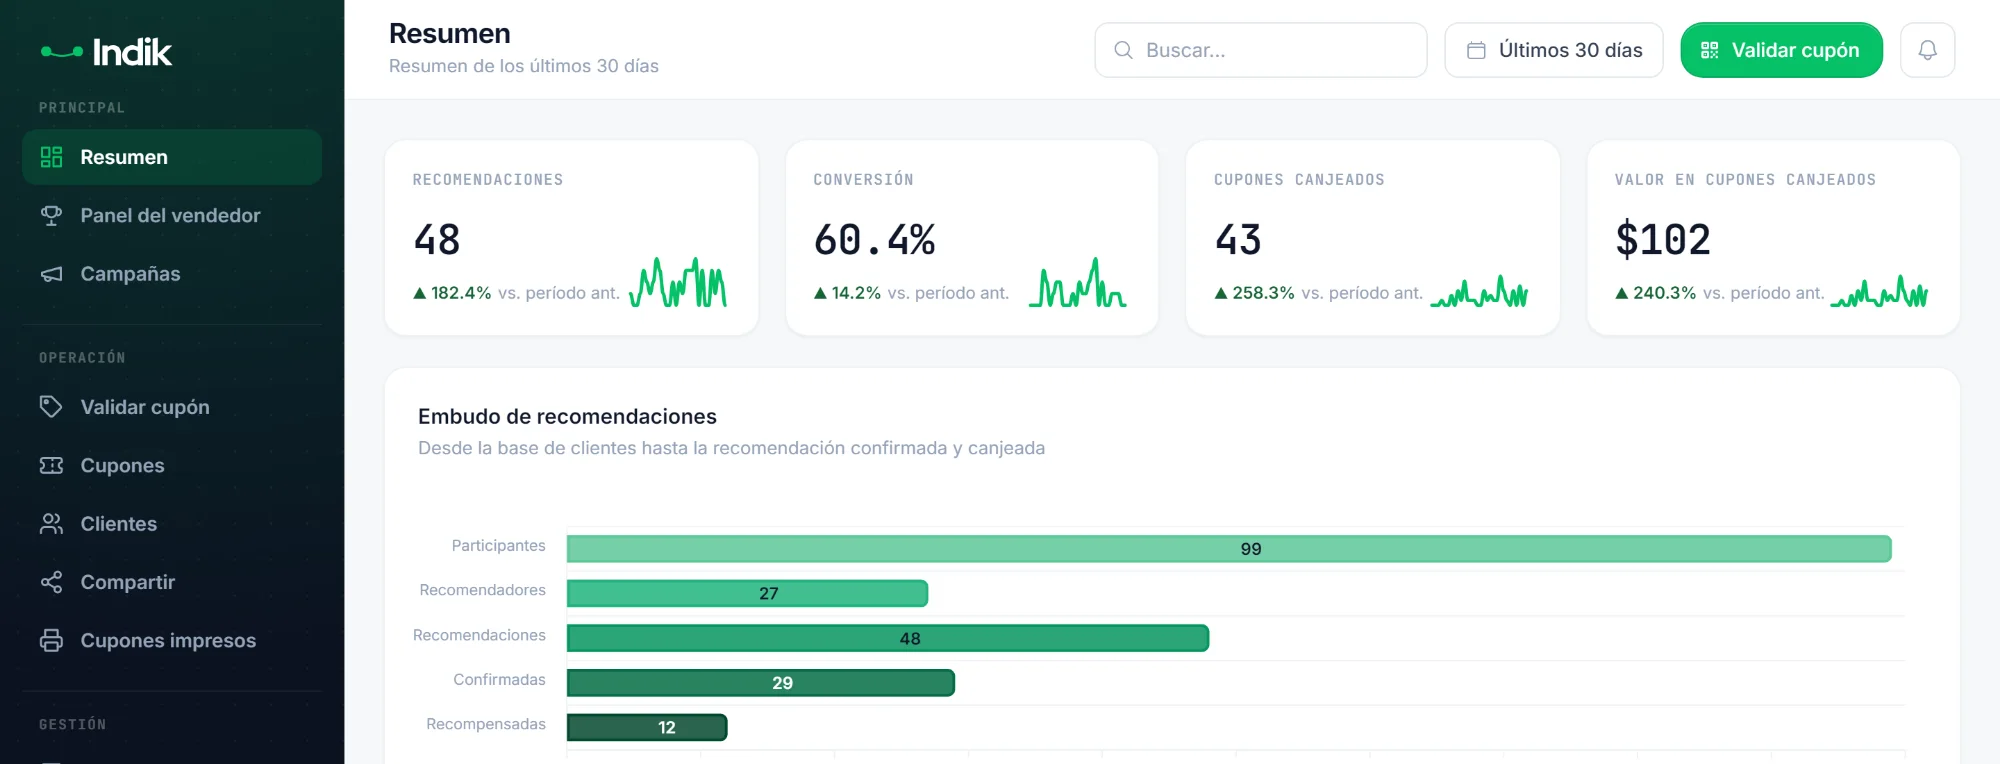
Task: Open the Últimos 30 días date range
Action: 1554,50
